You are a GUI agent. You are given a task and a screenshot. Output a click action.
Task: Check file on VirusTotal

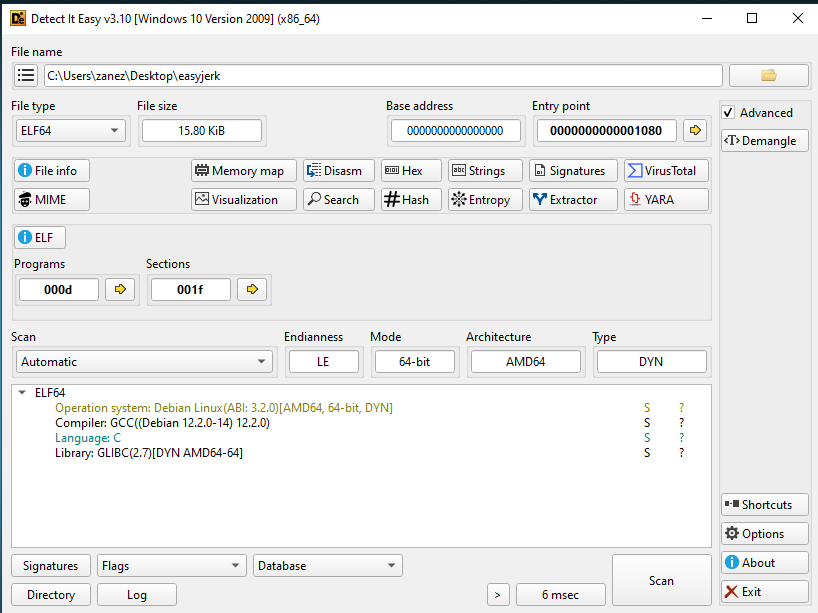click(666, 171)
